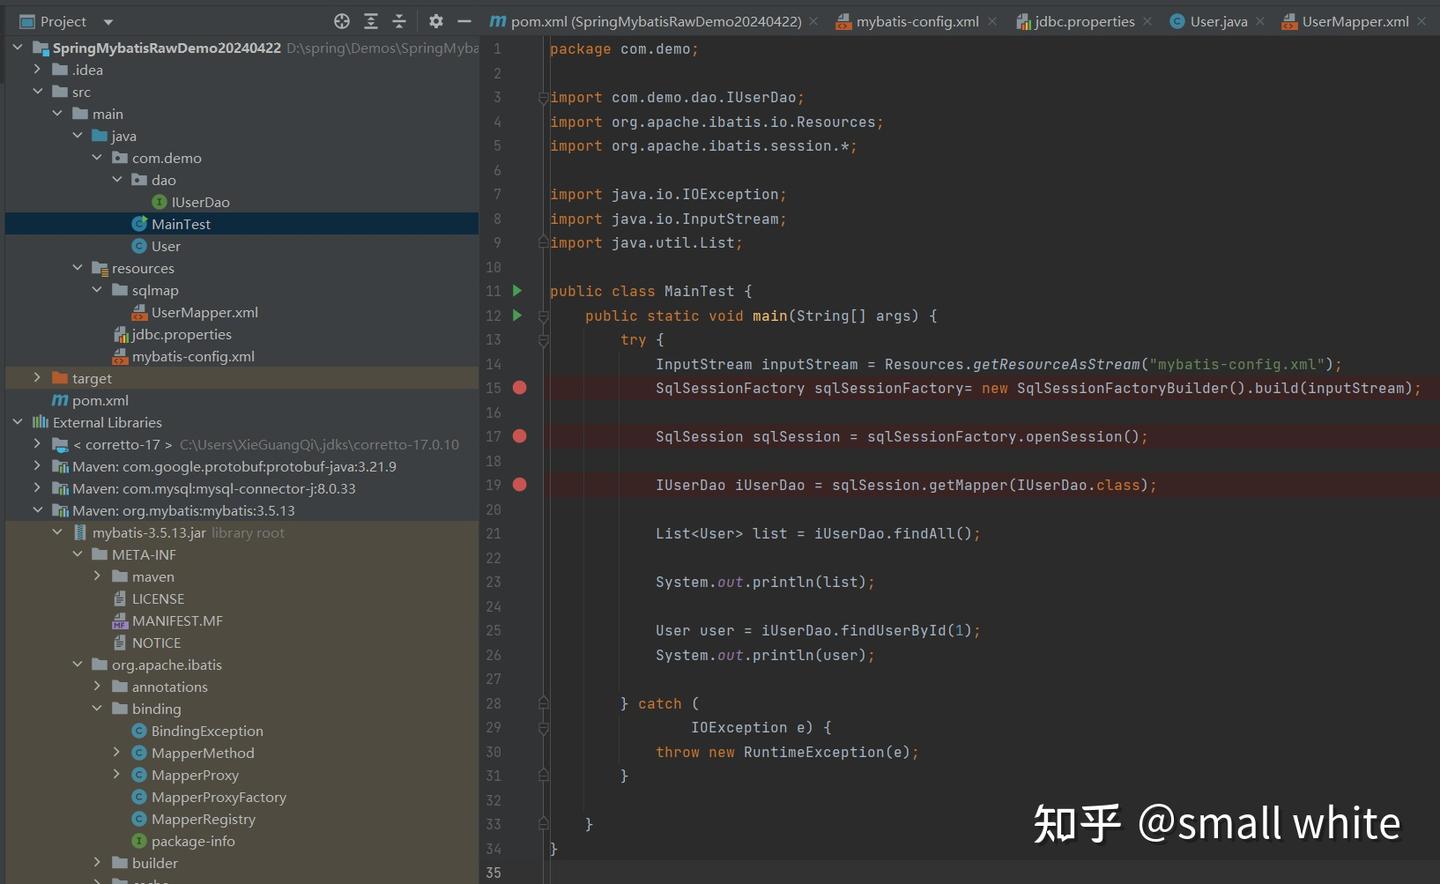Click Expand All in the Project toolbar
Screen dimensions: 1440x884
[370, 20]
